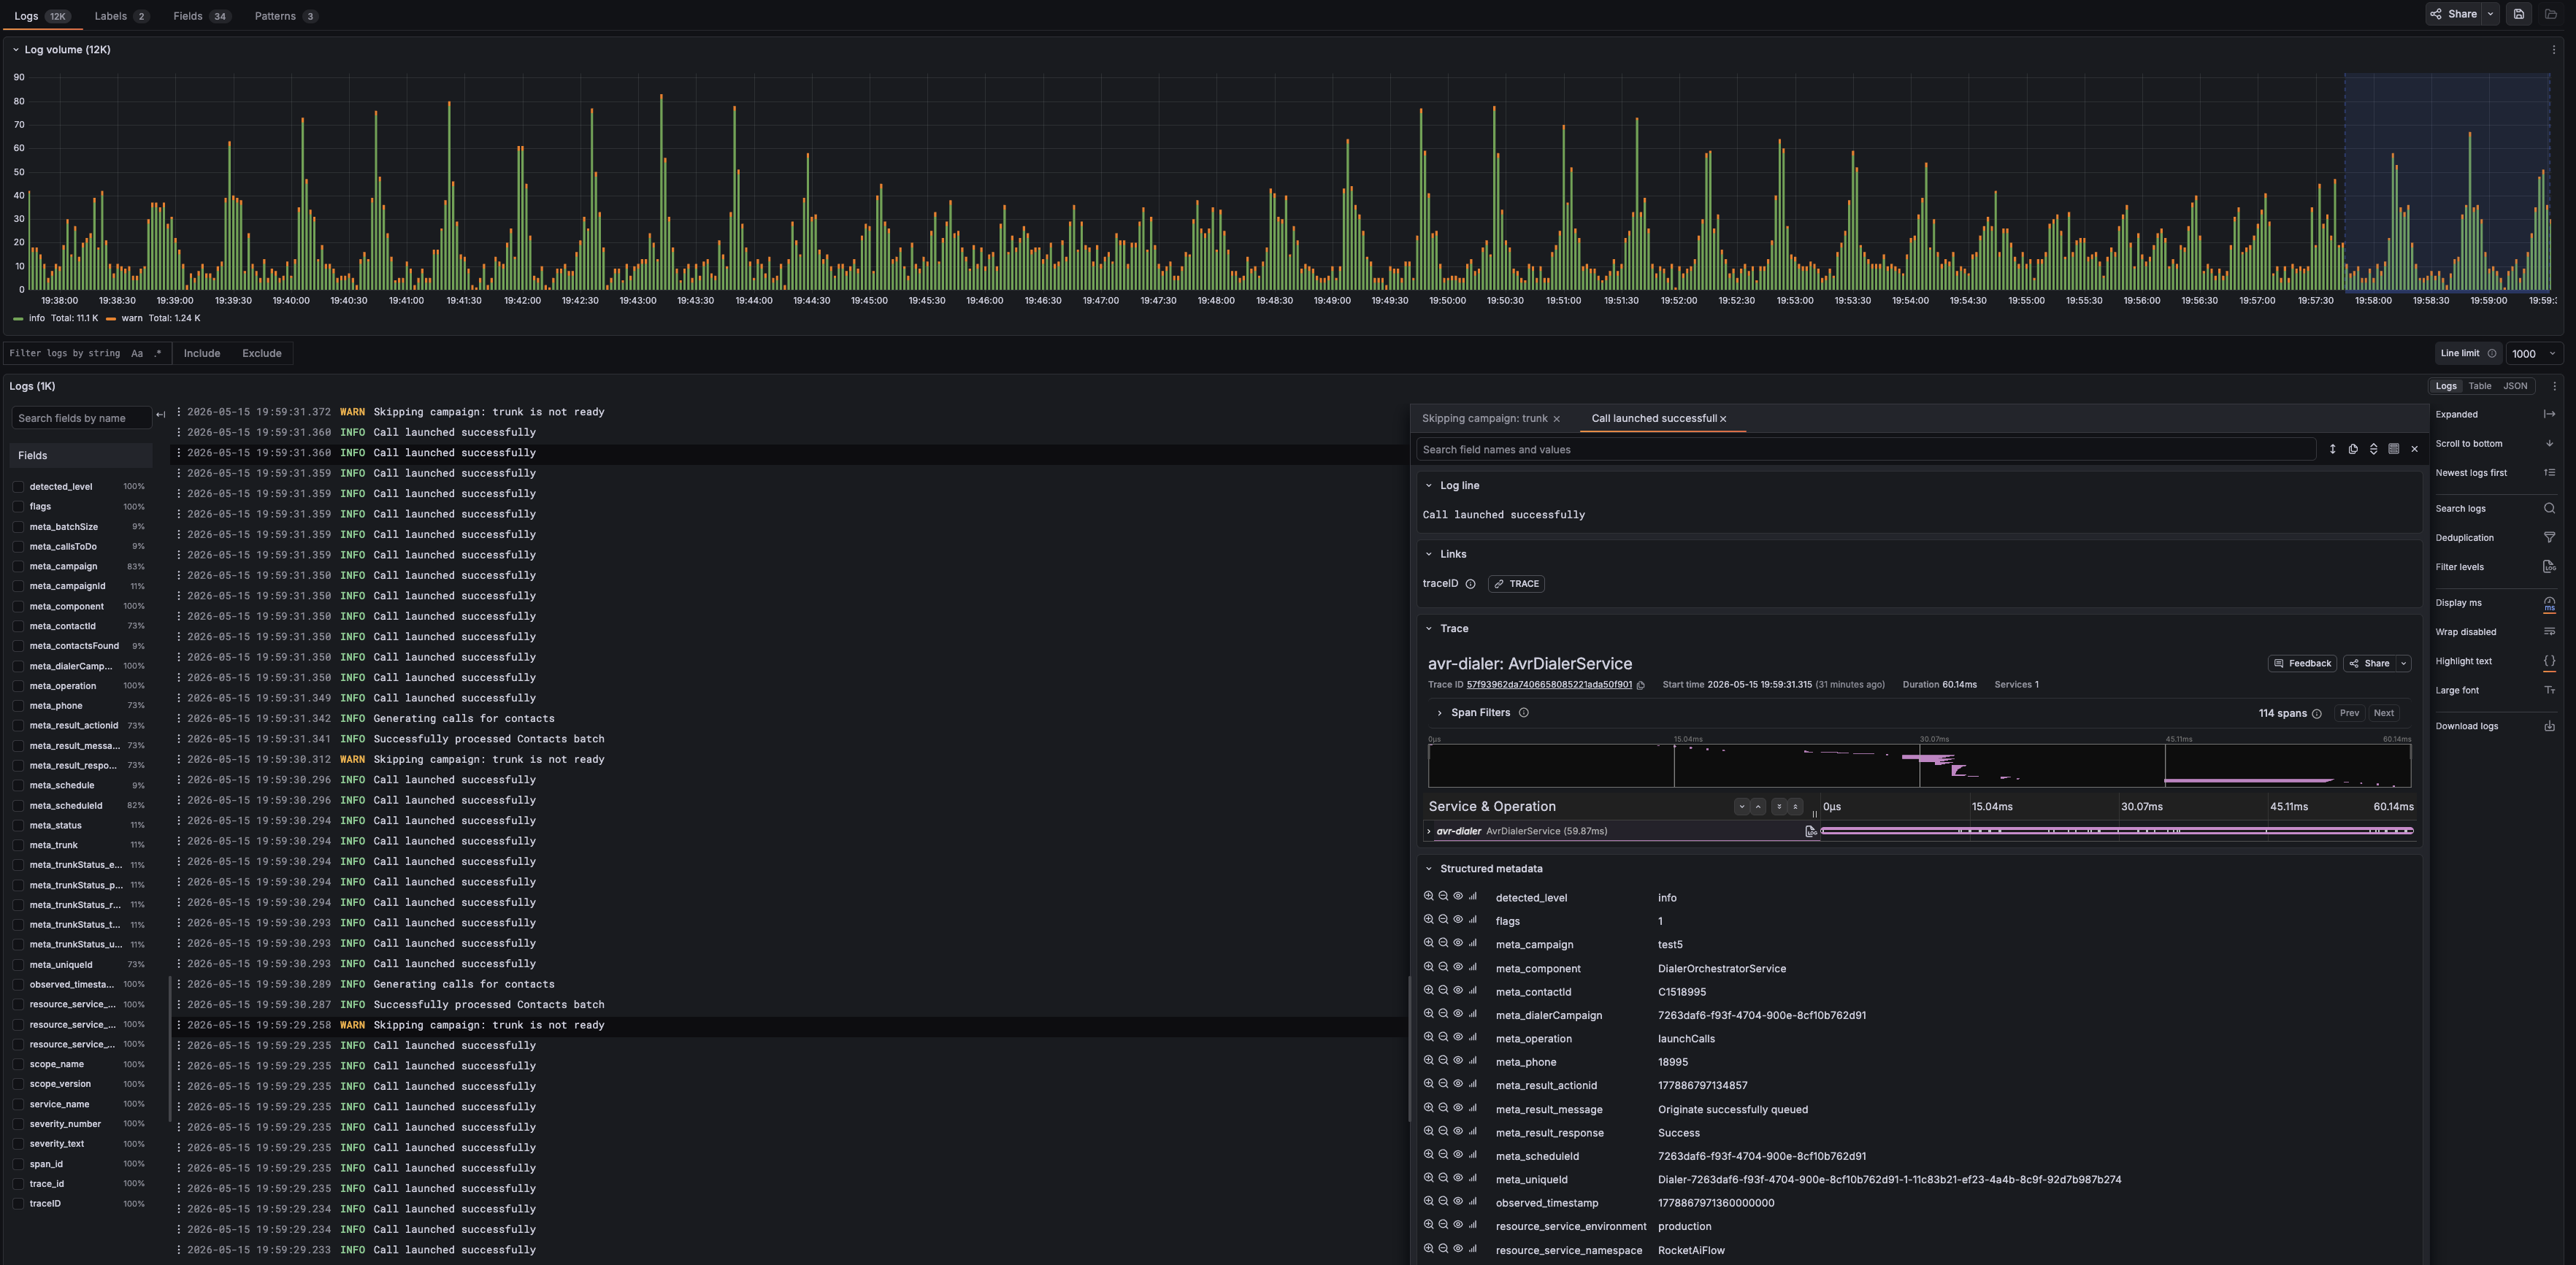This screenshot has width=2576, height=1265.
Task: Select Skipping campaign: trunk details tab
Action: click(1484, 418)
